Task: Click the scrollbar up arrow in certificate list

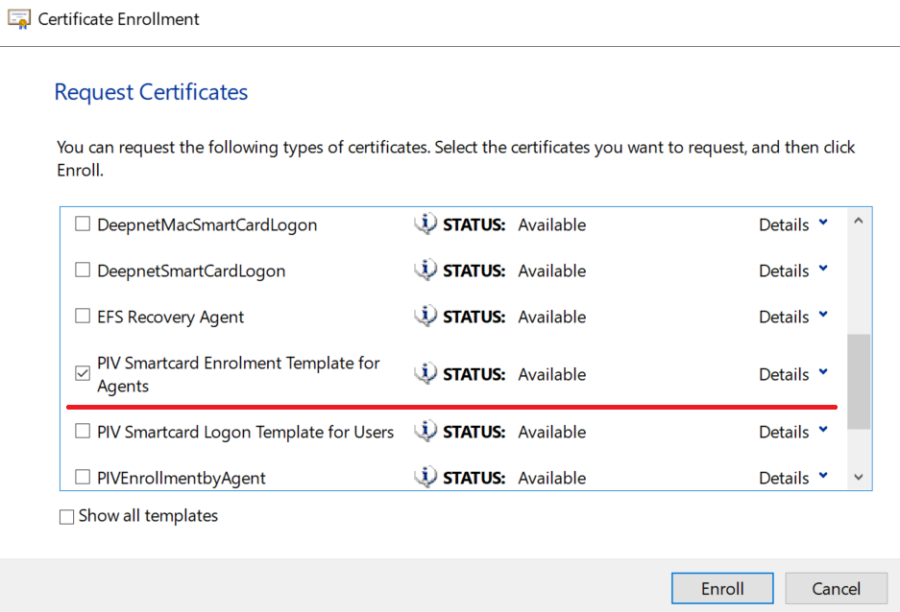Action: point(858,221)
